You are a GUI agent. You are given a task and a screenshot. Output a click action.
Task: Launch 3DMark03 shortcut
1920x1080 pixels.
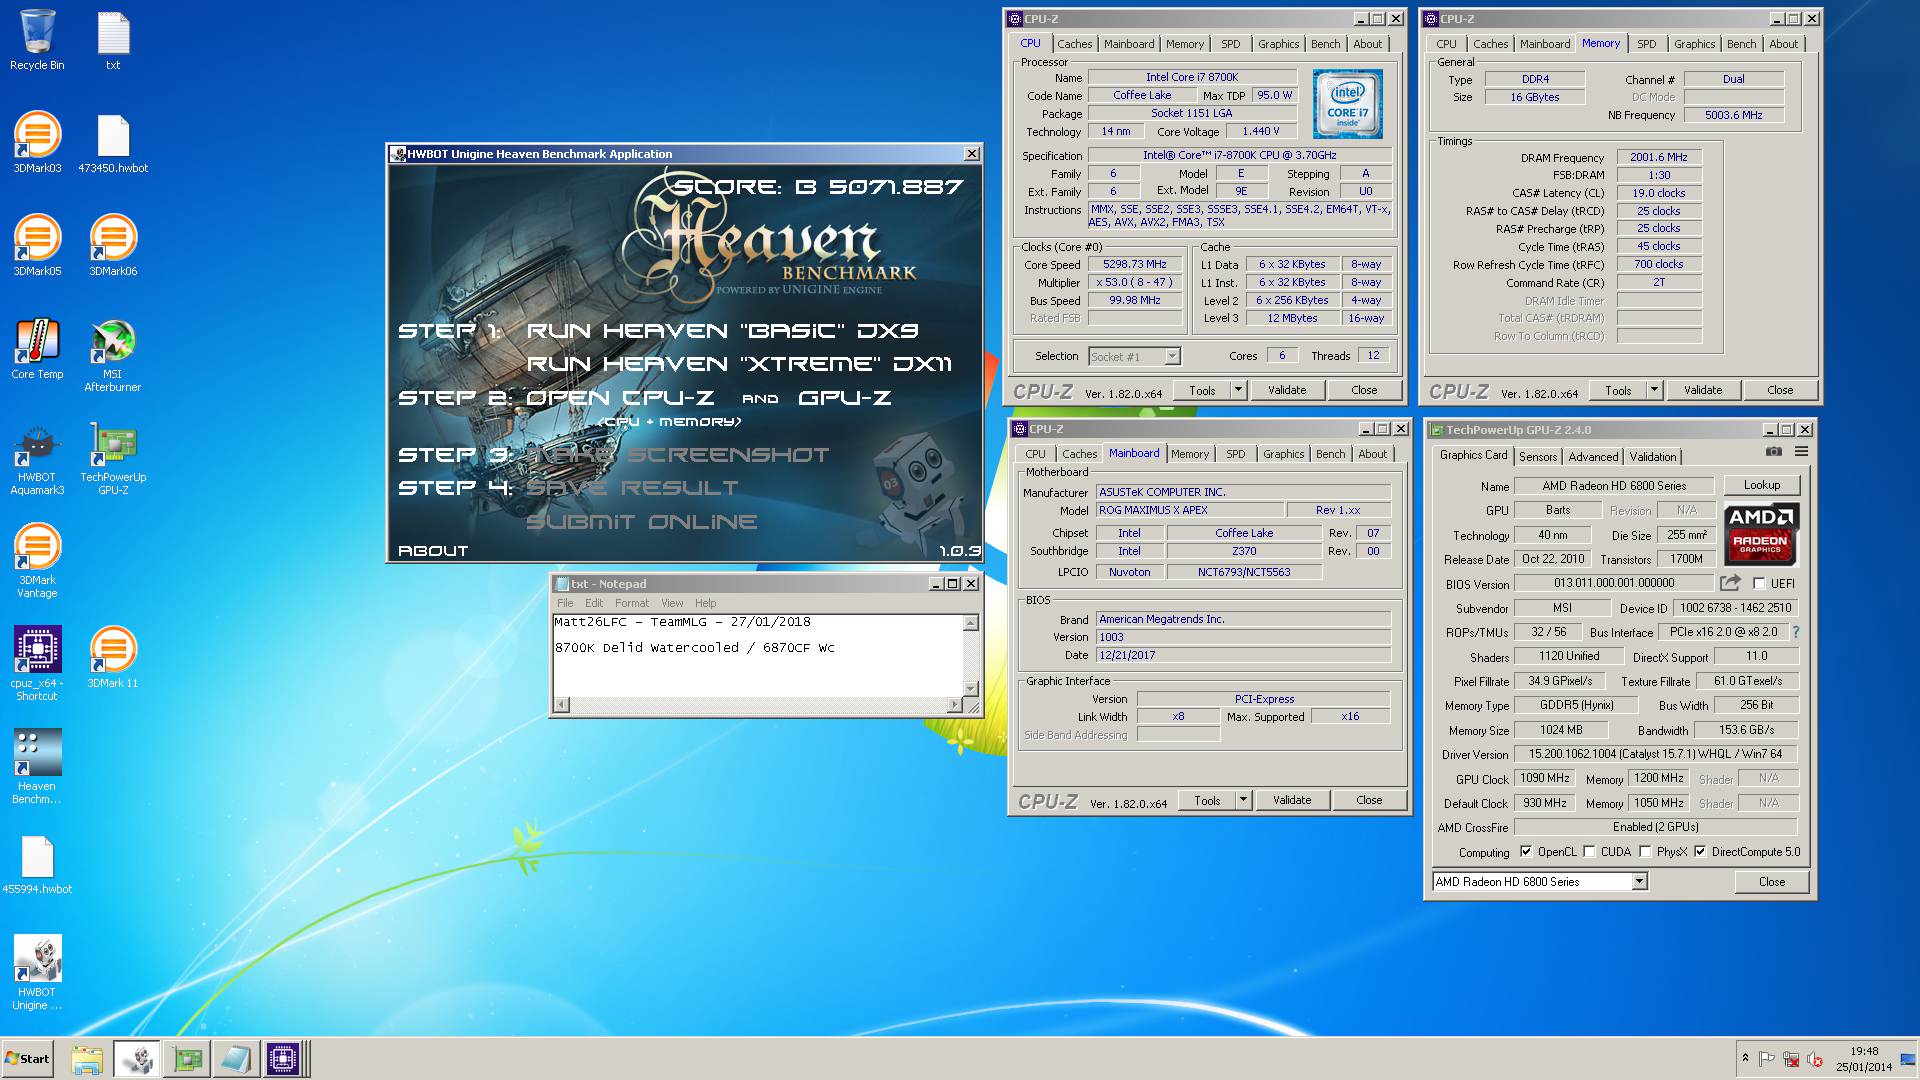(x=37, y=143)
